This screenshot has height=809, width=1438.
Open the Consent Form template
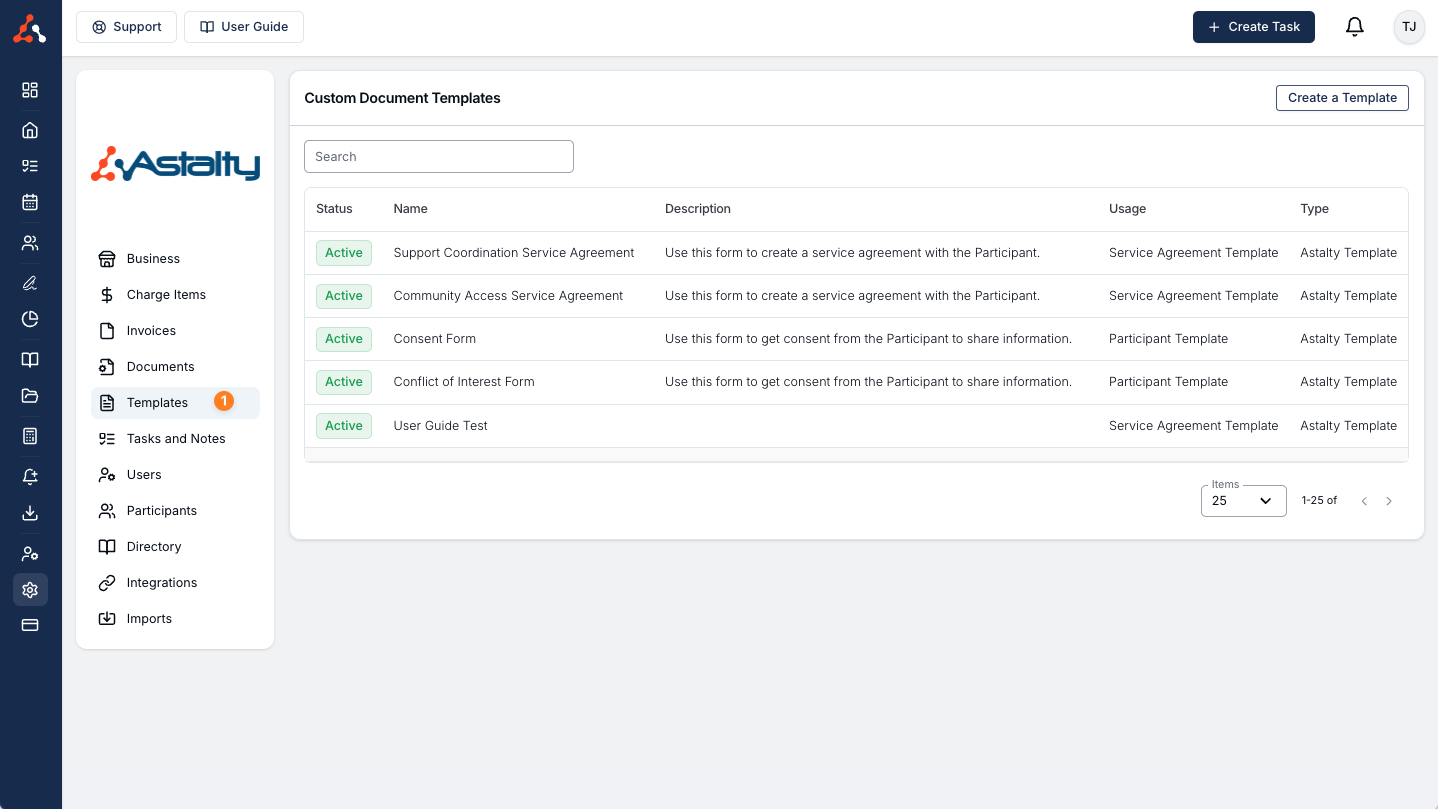click(435, 339)
